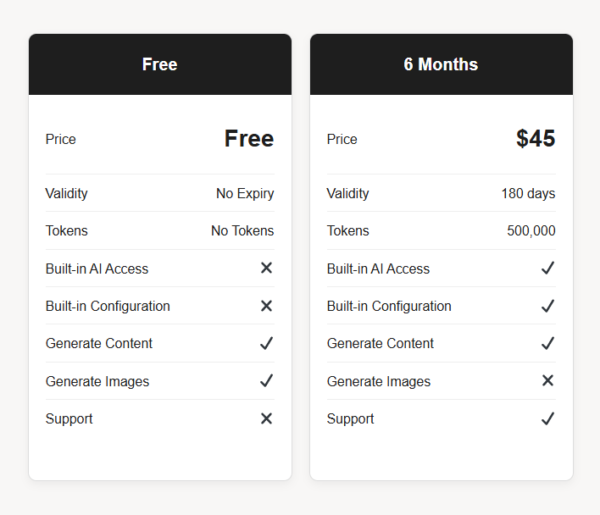
Task: Click the $45 price value
Action: point(535,138)
